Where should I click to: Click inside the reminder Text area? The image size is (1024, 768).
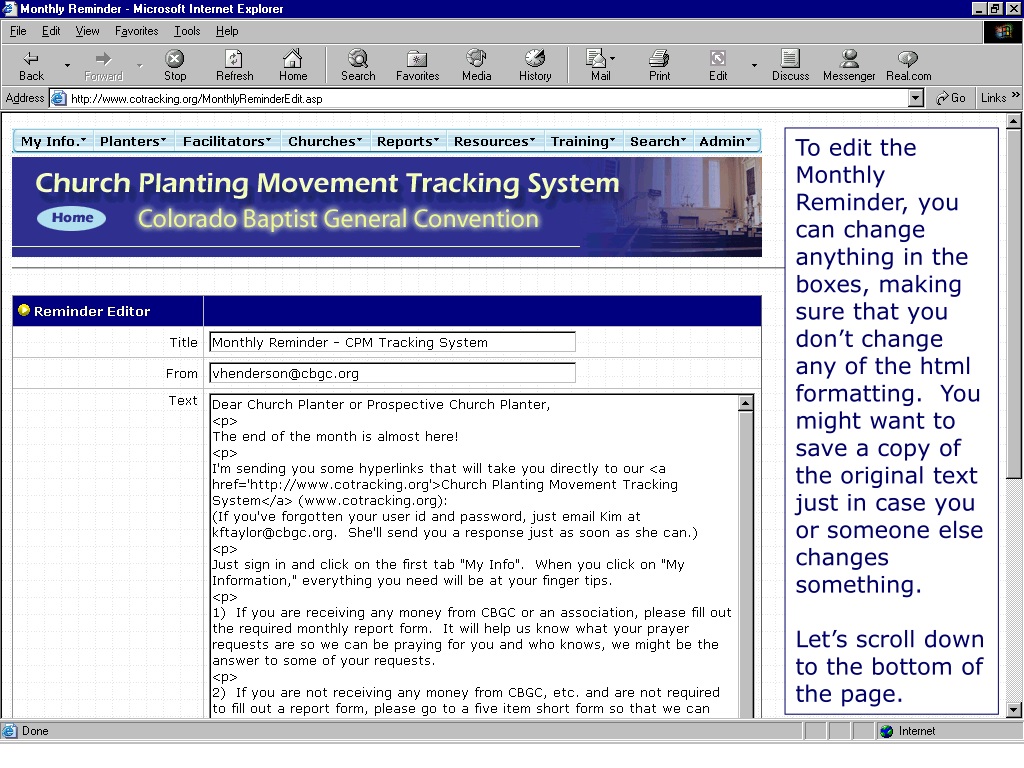pyautogui.click(x=474, y=555)
